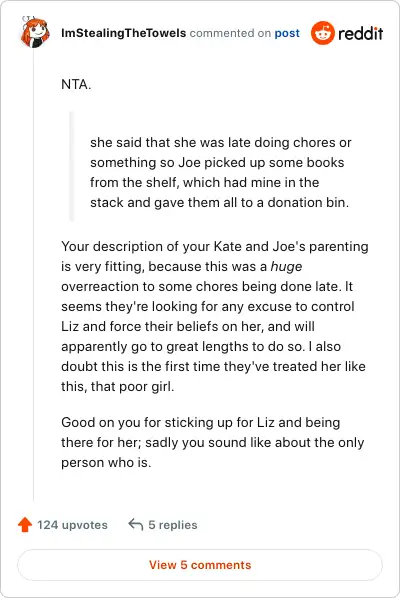
Task: Click the 'commented on' text
Action: pyautogui.click(x=230, y=33)
